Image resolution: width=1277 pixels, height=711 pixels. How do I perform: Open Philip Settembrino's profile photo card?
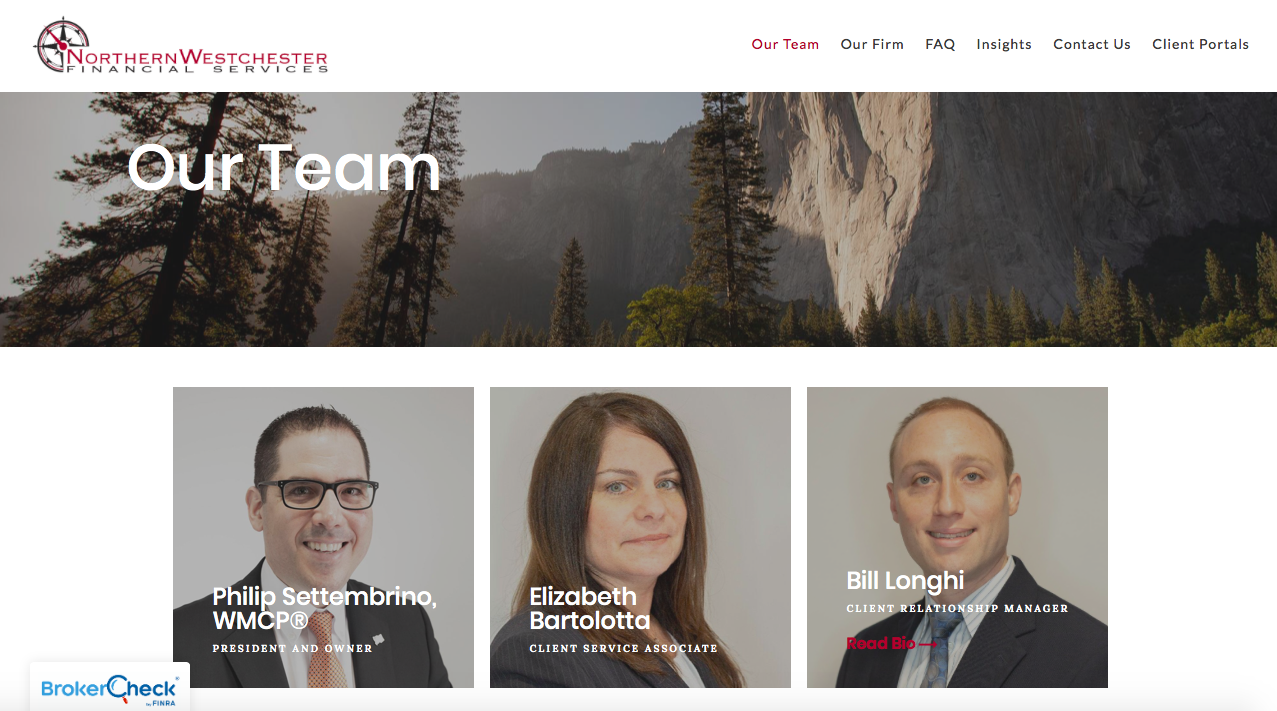click(x=323, y=537)
